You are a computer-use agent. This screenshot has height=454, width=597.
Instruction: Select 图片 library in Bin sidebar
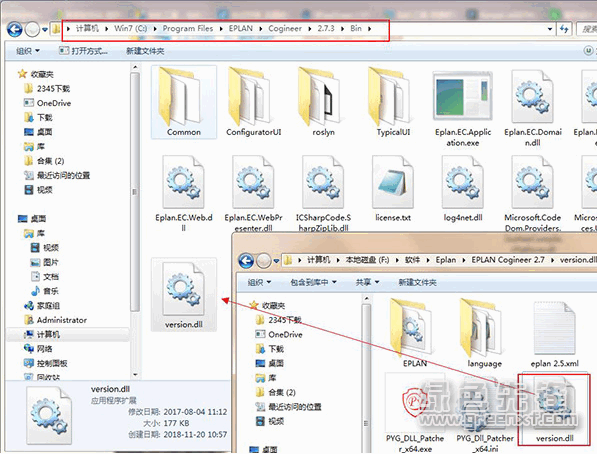(45, 262)
